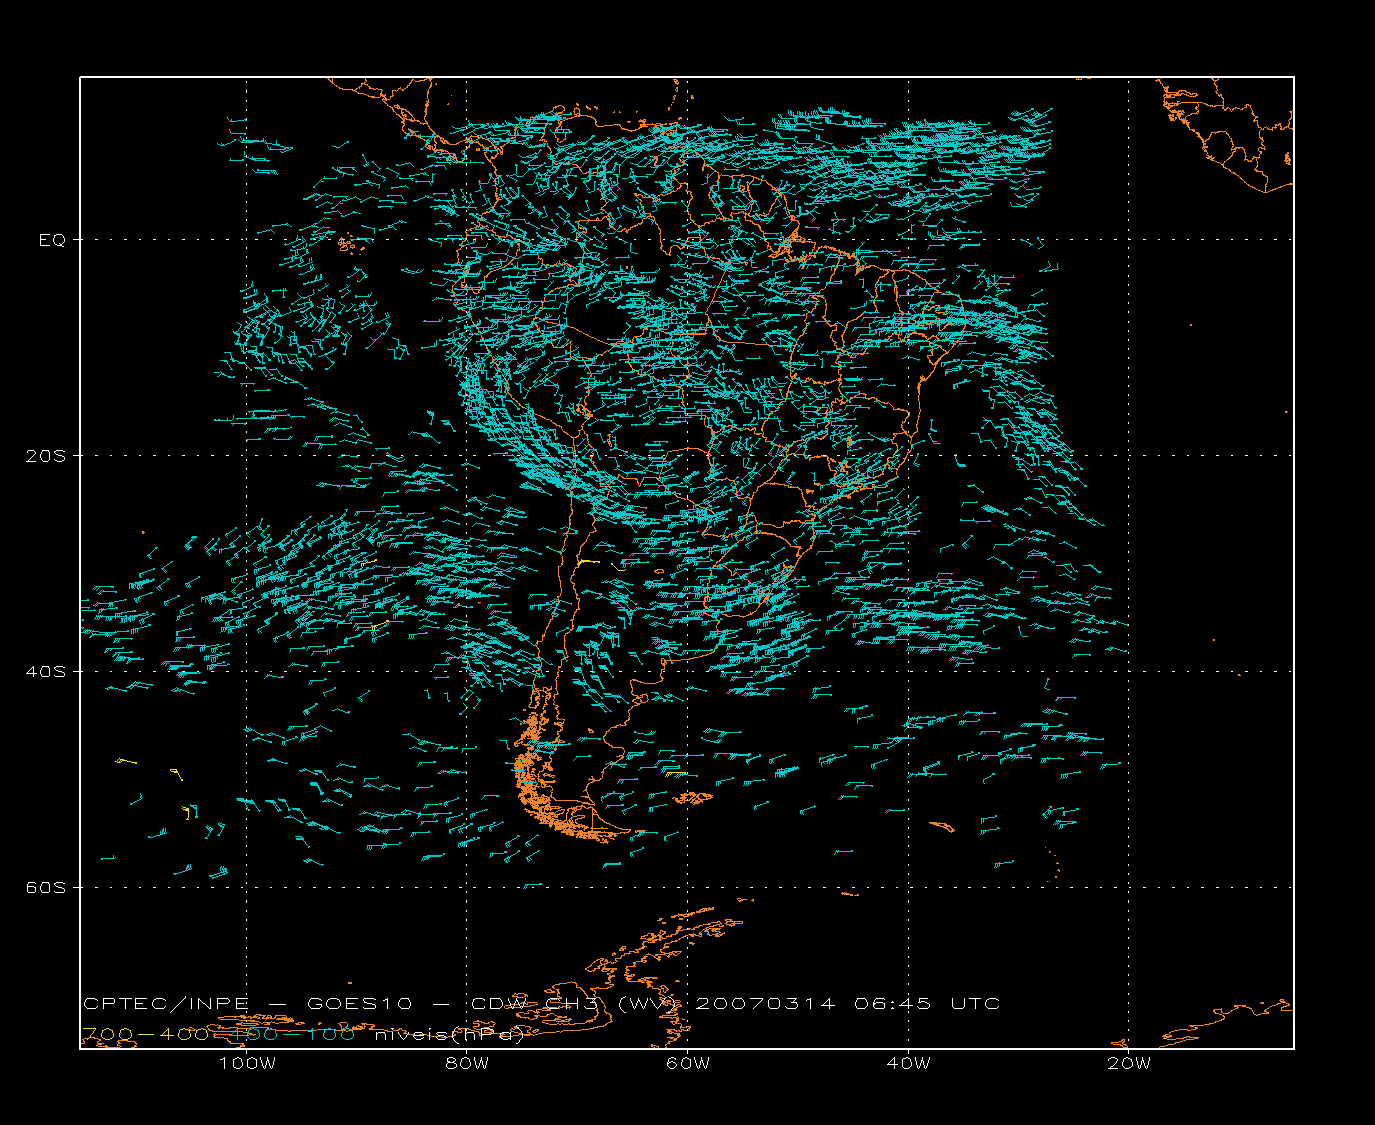This screenshot has height=1125, width=1375.
Task: Click the EQ latitude label
Action: pyautogui.click(x=52, y=240)
